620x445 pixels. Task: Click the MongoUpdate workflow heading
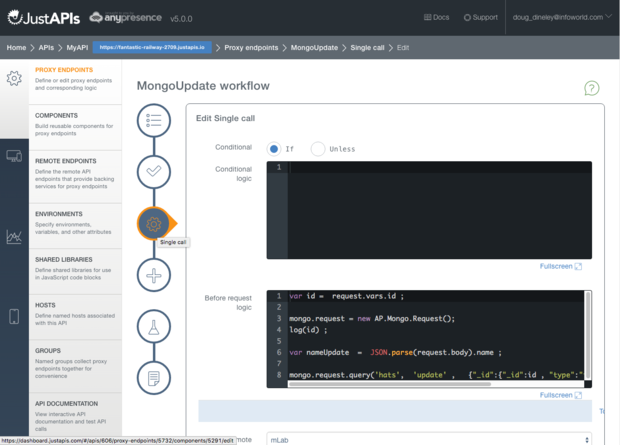[x=203, y=86]
